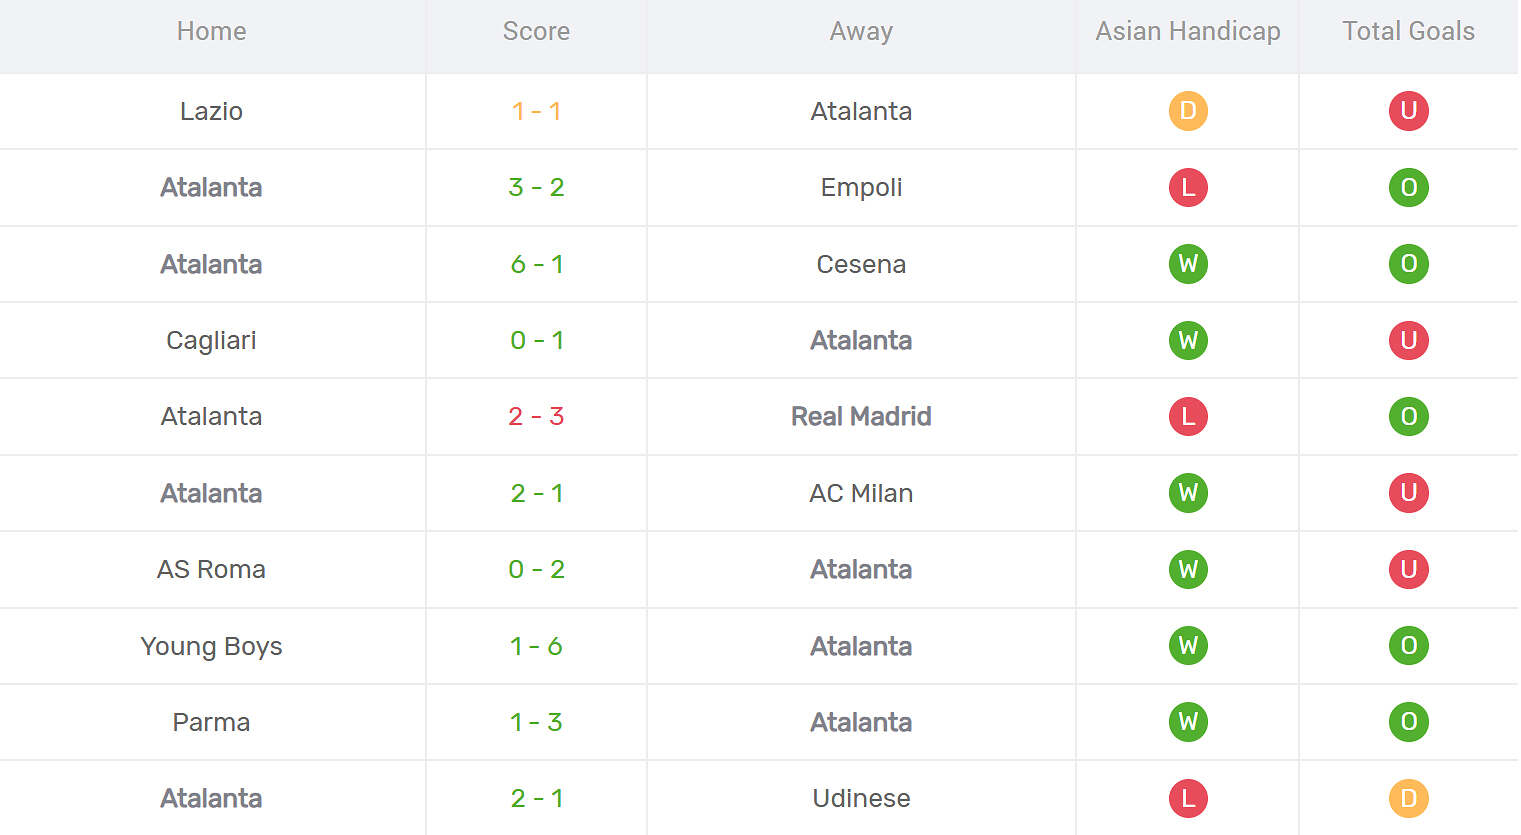Click the Score column header
The image size is (1521, 835).
coord(536,31)
